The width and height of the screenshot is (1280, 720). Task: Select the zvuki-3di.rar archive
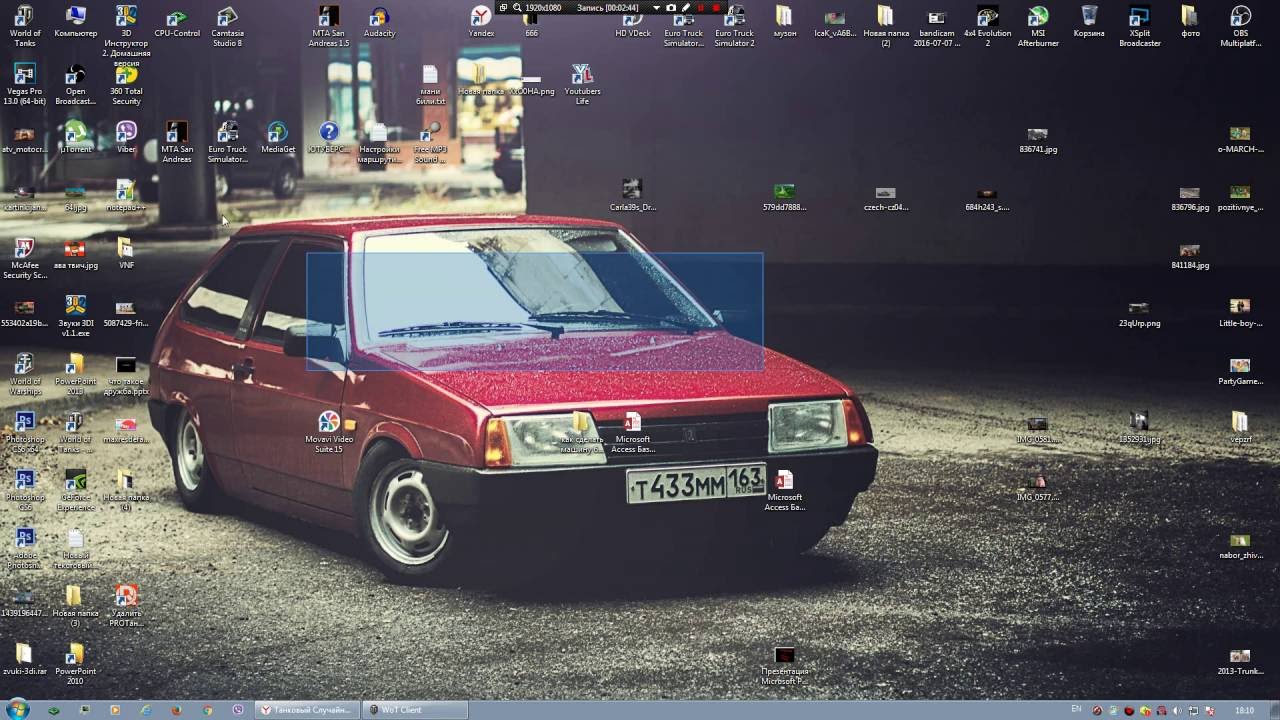pos(25,660)
